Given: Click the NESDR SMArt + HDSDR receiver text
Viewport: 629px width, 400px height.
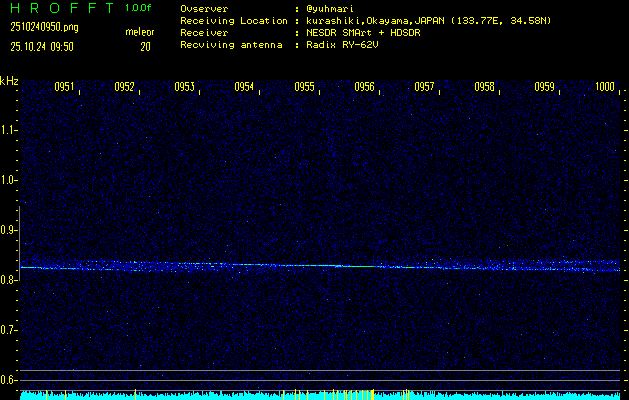Looking at the screenshot, I should pyautogui.click(x=365, y=32).
